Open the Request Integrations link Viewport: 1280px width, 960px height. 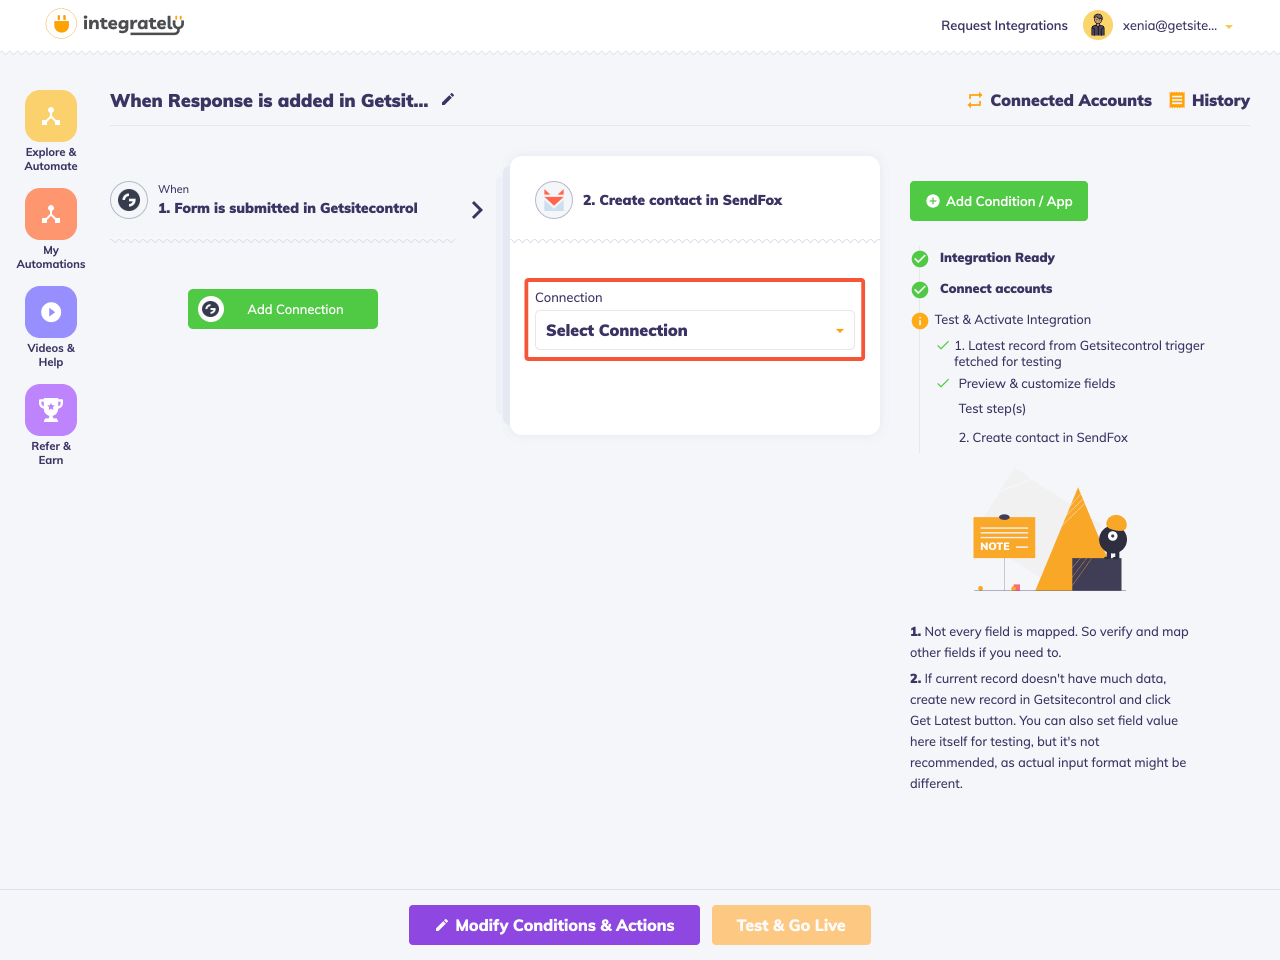(1004, 26)
